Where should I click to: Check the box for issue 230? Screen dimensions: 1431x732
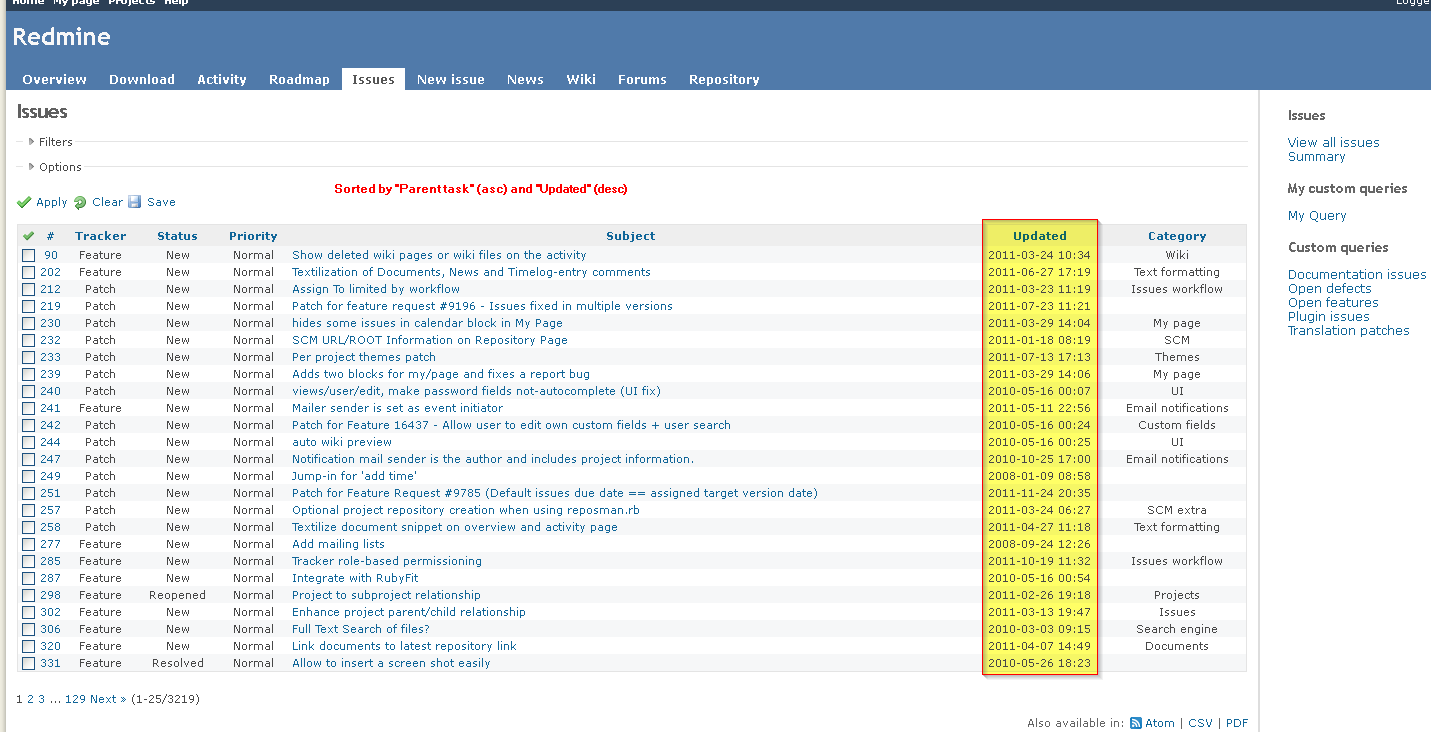[x=28, y=324]
